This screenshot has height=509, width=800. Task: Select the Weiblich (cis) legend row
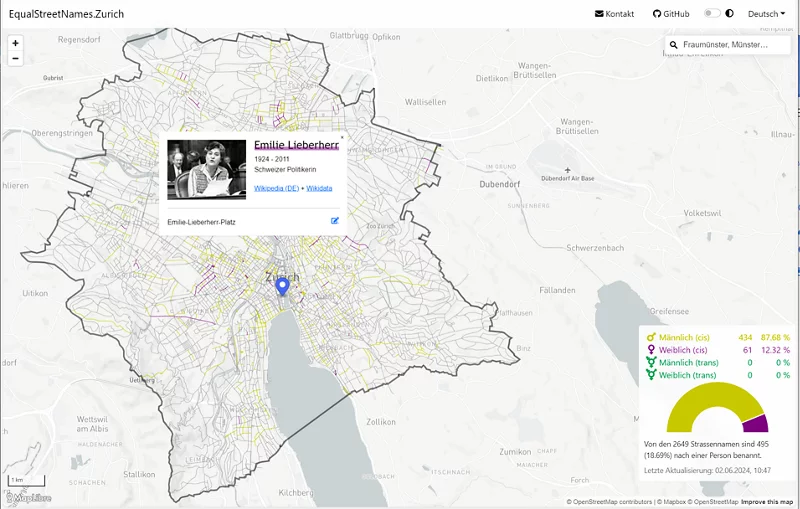point(718,350)
